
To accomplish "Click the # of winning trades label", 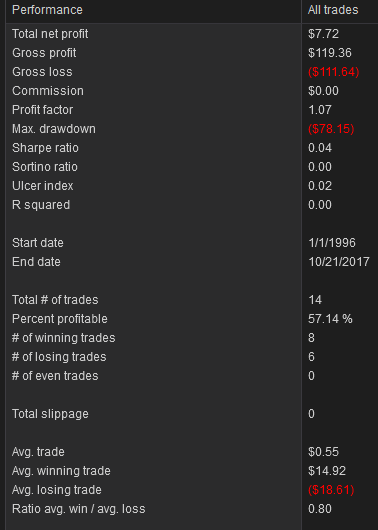I will [64, 338].
